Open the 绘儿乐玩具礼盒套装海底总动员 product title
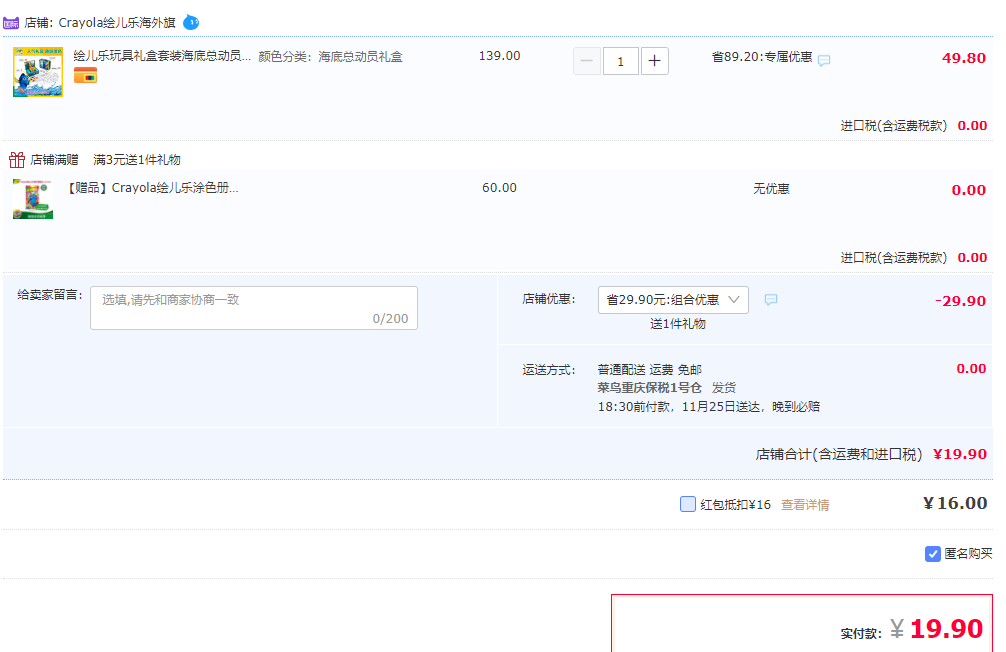The width and height of the screenshot is (1006, 652). (162, 56)
